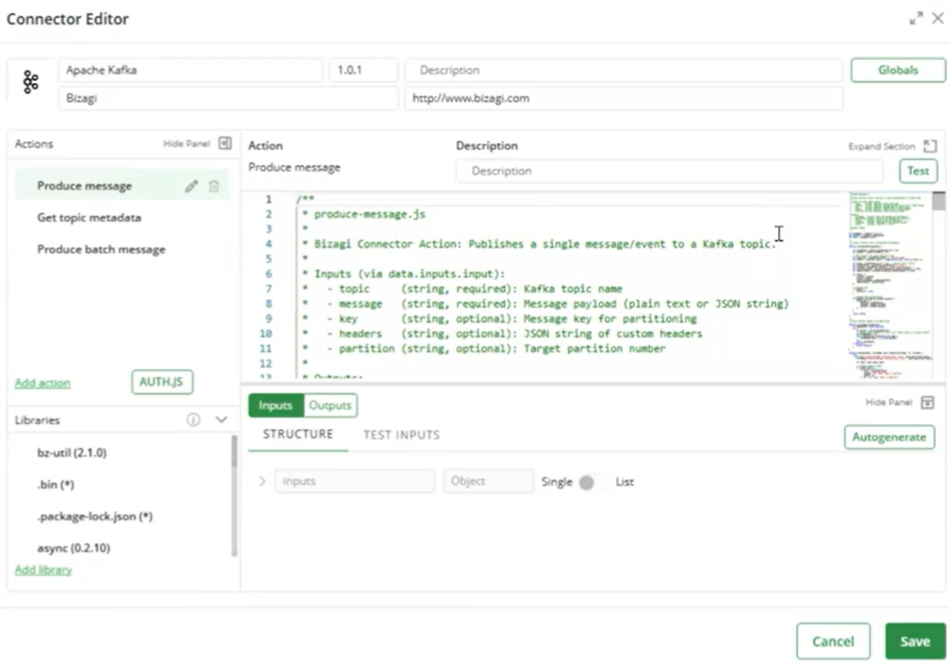Click code line 10 headers description
The height and width of the screenshot is (662, 950).
coord(502,334)
